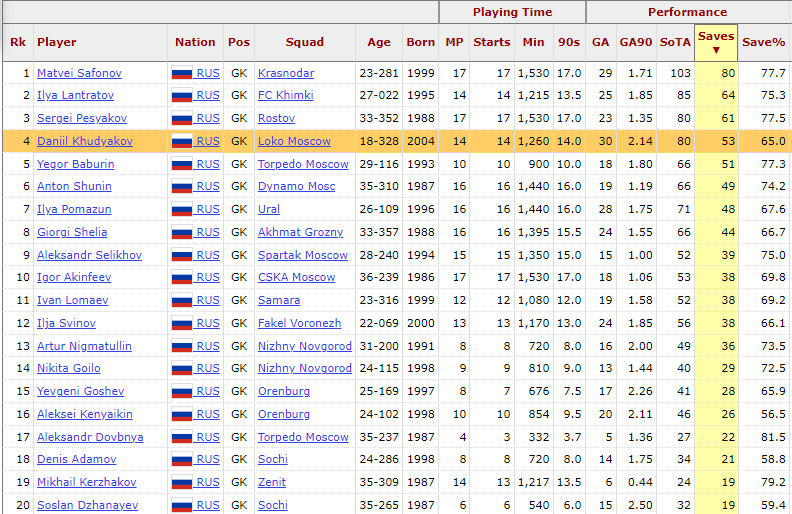The image size is (792, 514).
Task: Open Ivan Lomaev player link
Action: (73, 300)
